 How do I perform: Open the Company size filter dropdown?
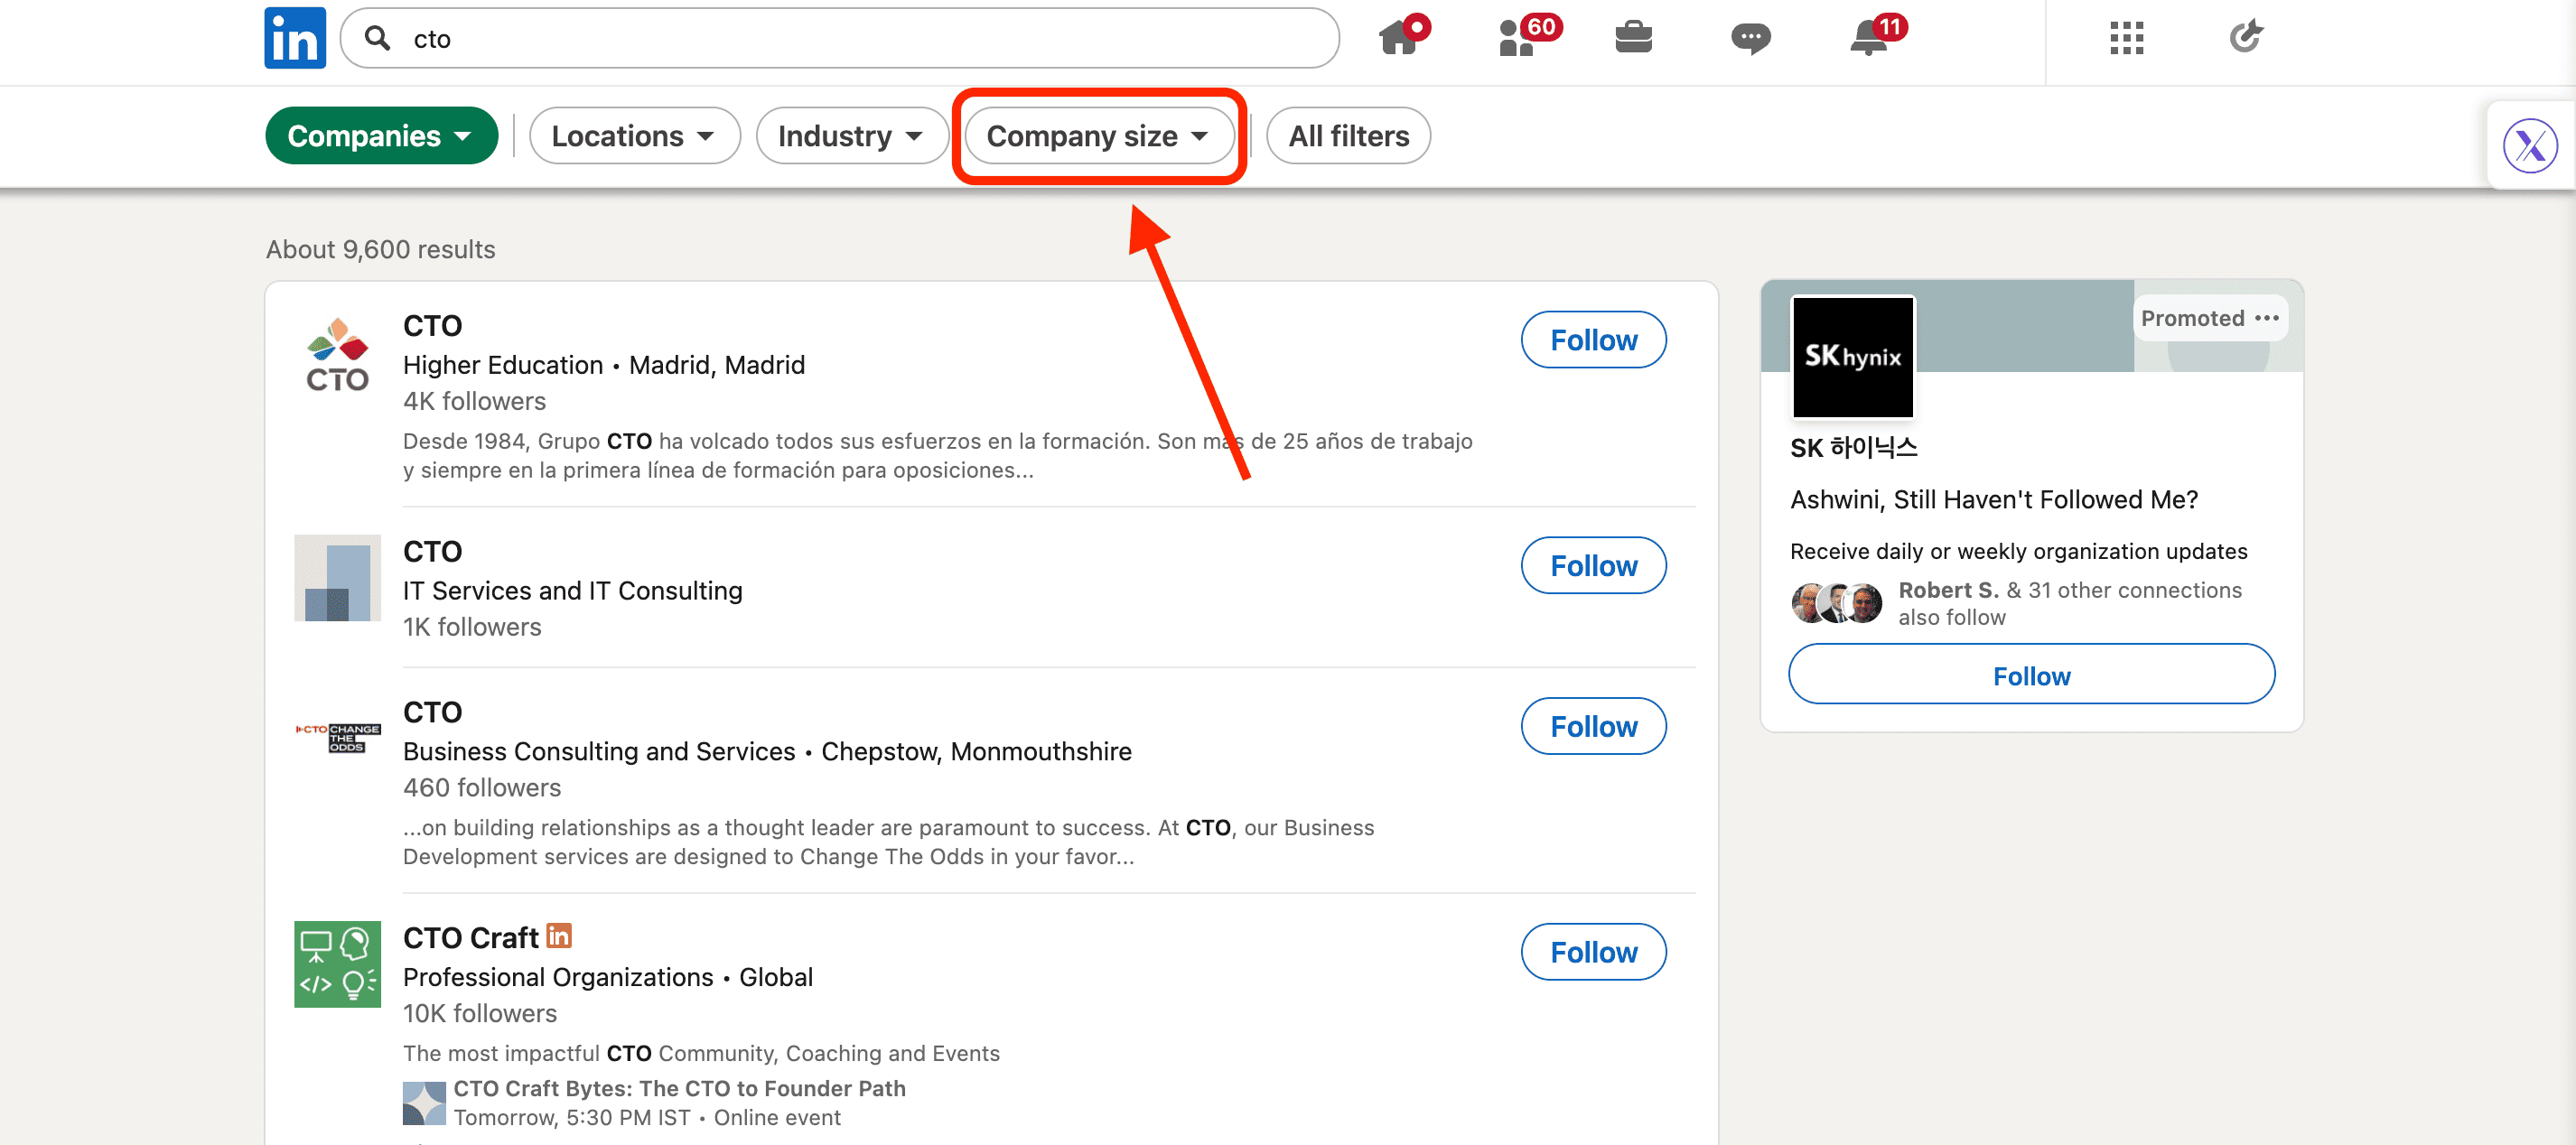point(1098,136)
